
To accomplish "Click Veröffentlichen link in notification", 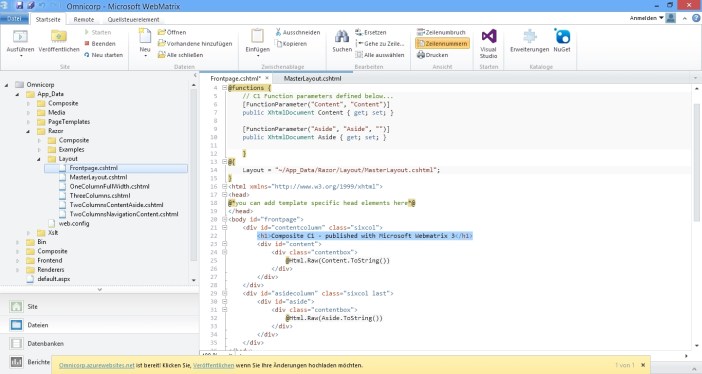I will (x=214, y=365).
